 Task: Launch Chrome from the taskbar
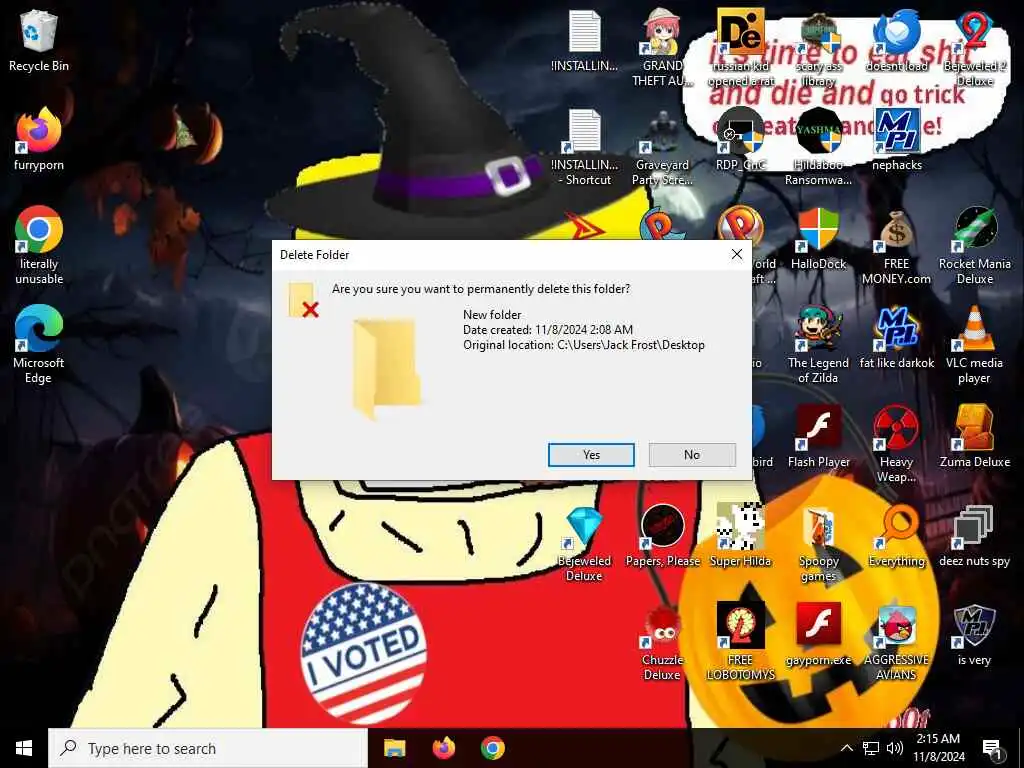[x=493, y=748]
